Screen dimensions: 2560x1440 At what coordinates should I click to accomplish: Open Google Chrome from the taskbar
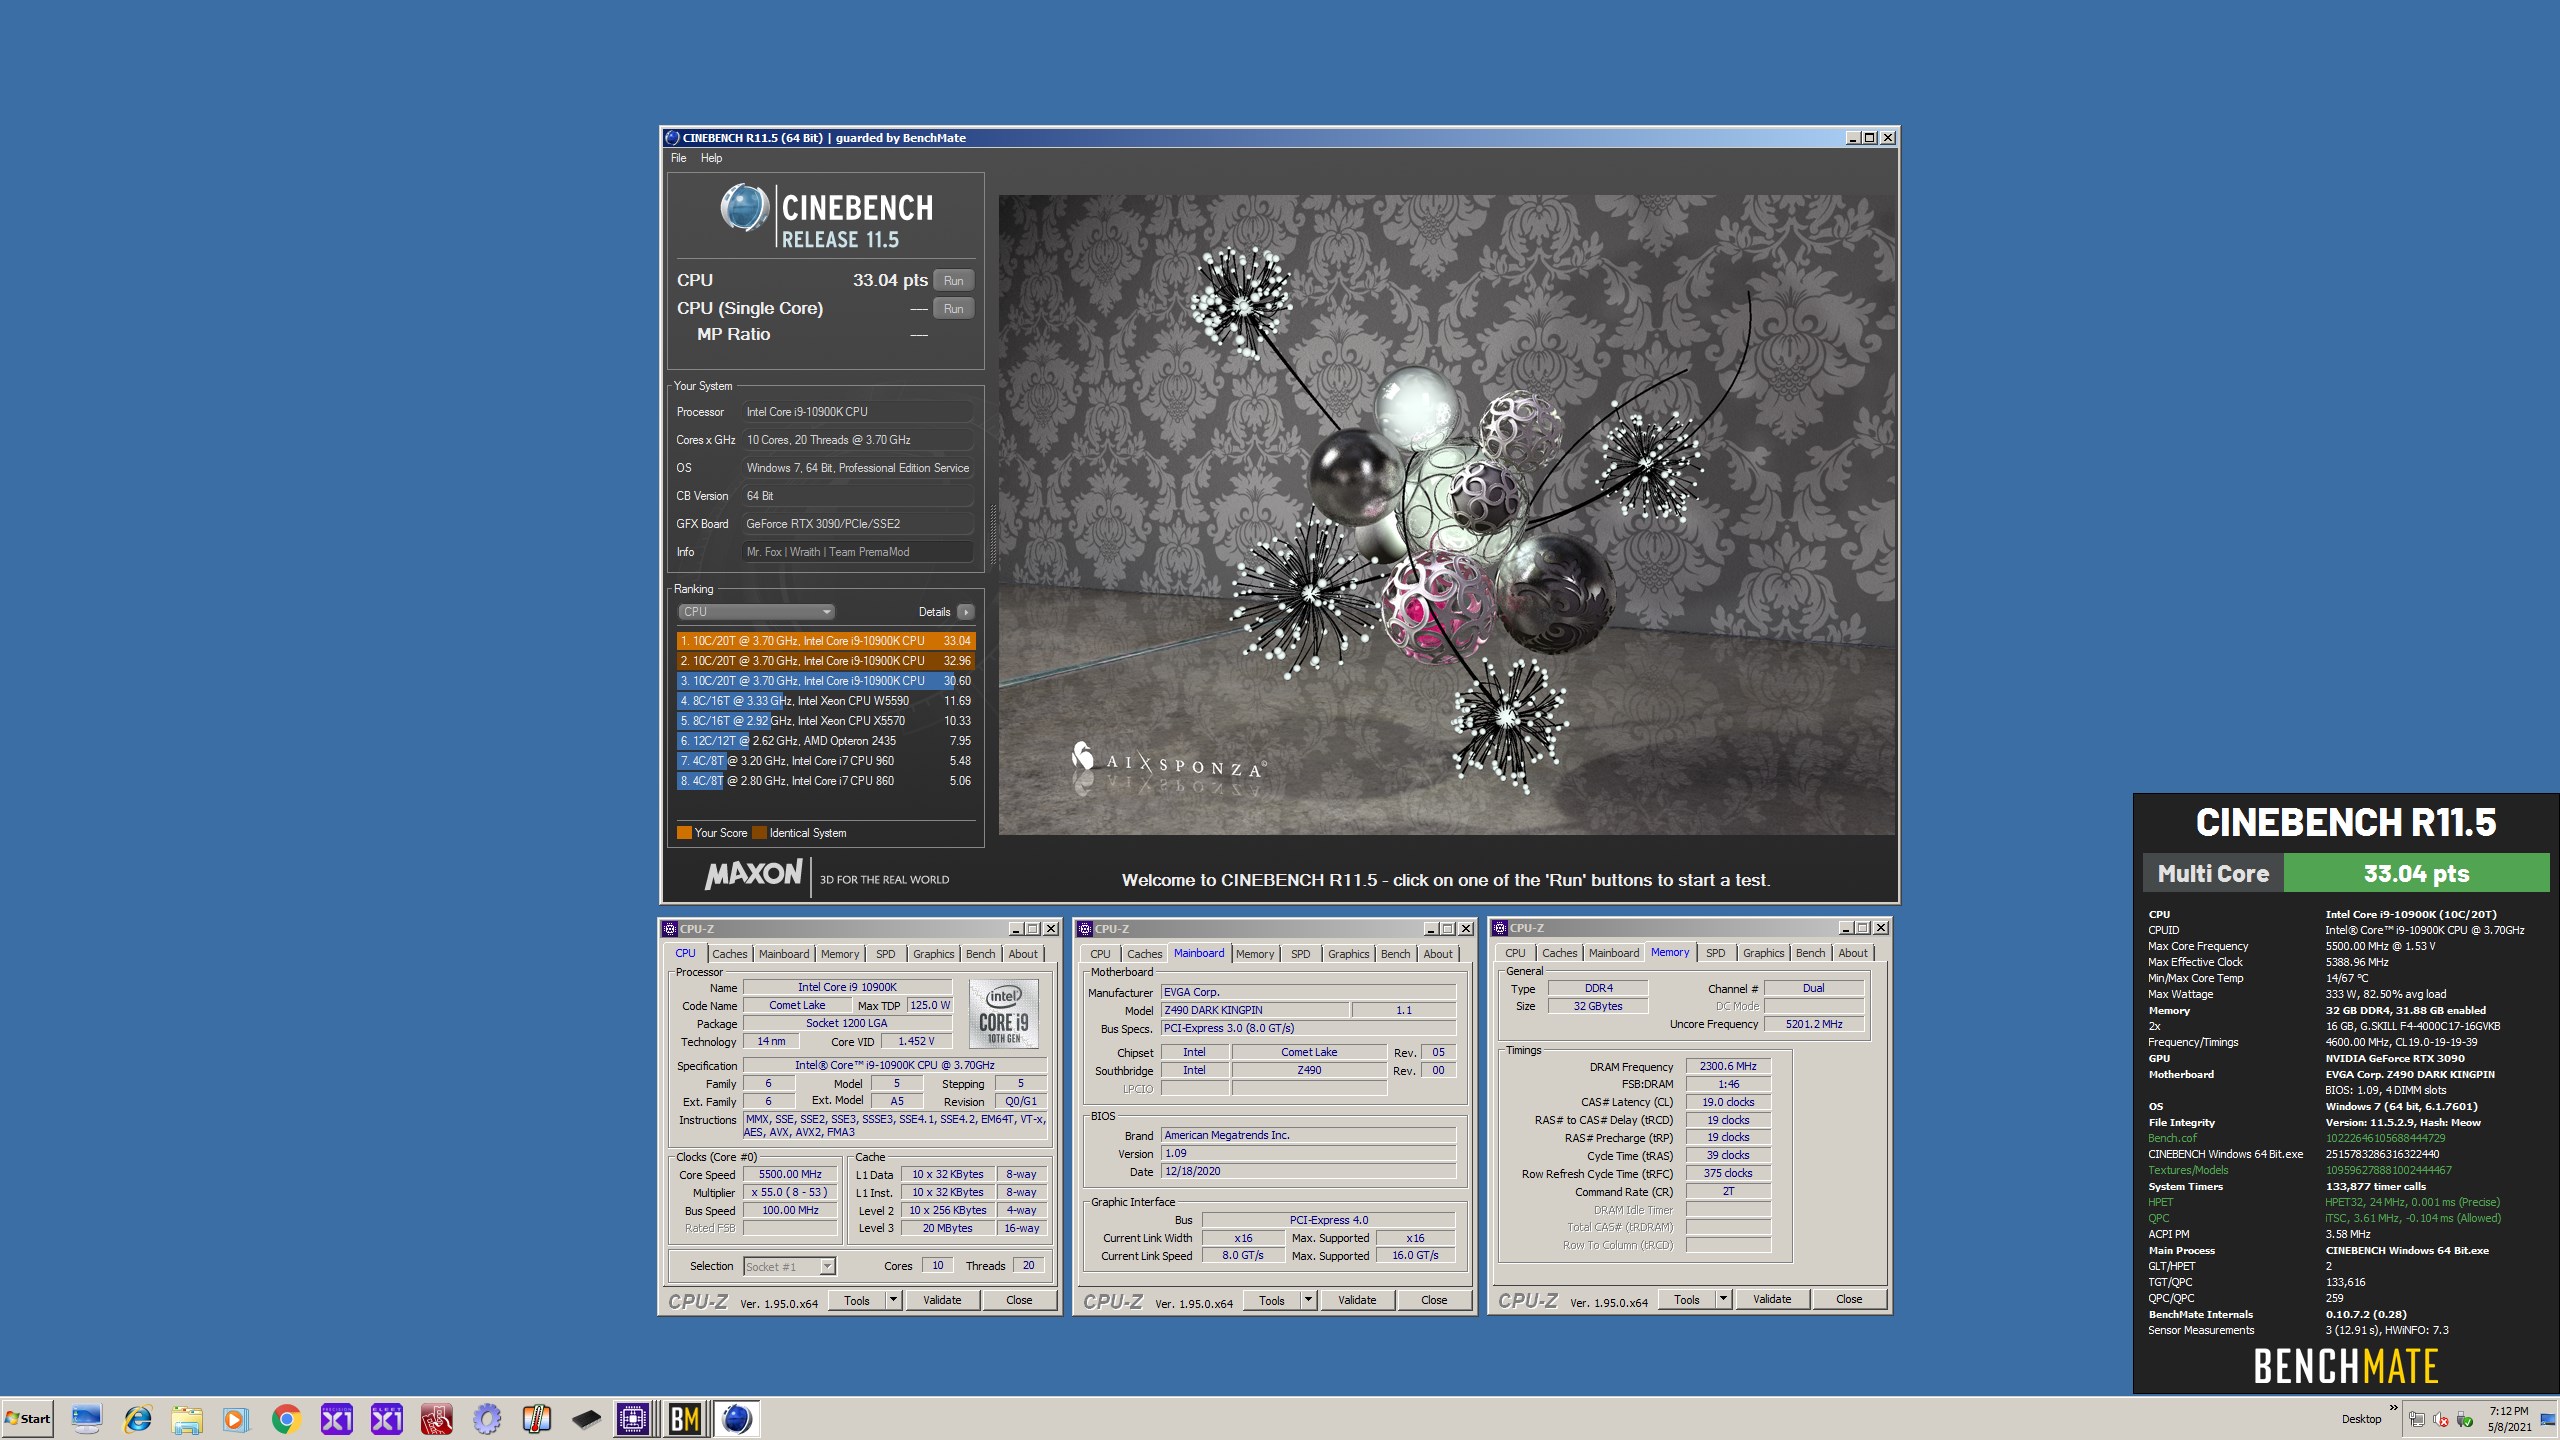point(286,1418)
